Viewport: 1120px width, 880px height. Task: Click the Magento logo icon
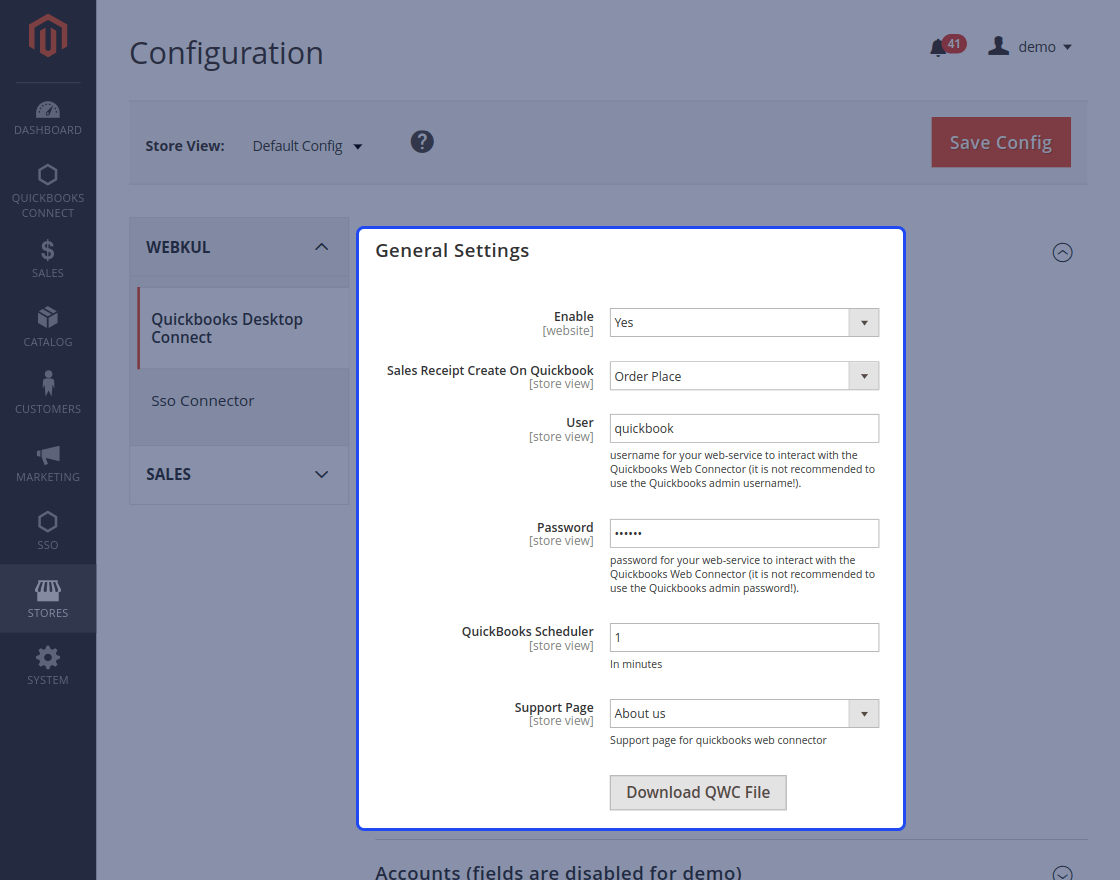coord(48,35)
